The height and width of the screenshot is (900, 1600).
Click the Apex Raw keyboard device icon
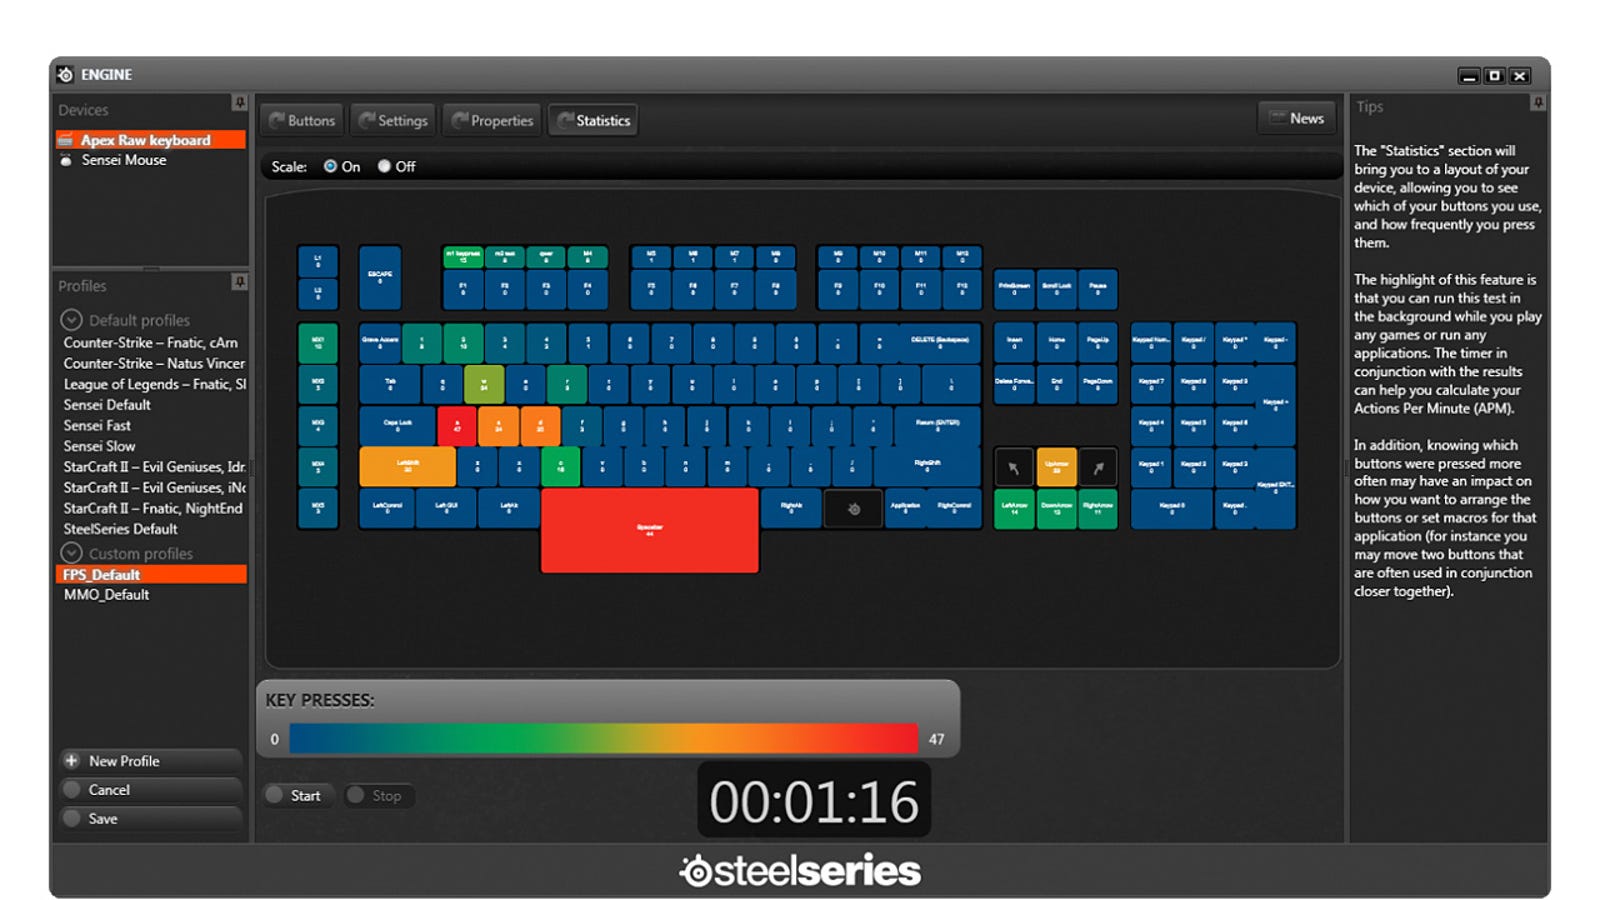66,140
